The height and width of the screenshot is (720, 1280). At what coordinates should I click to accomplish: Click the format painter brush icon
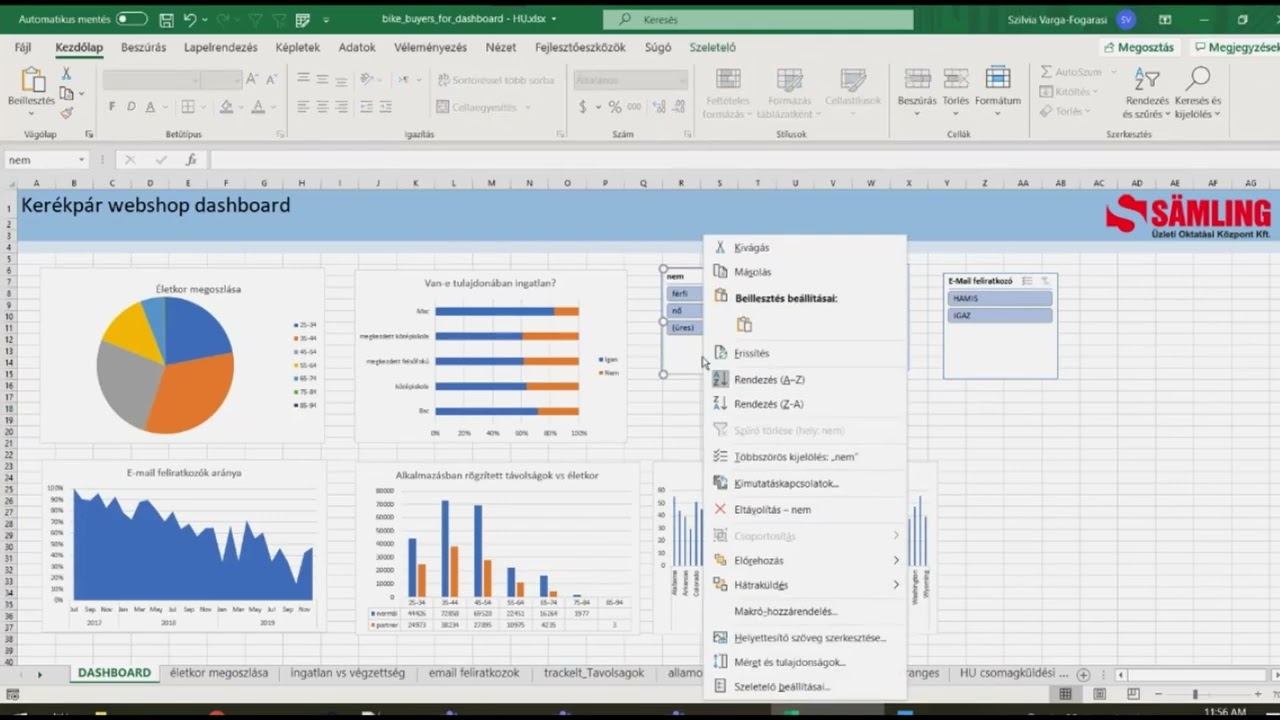tap(66, 113)
